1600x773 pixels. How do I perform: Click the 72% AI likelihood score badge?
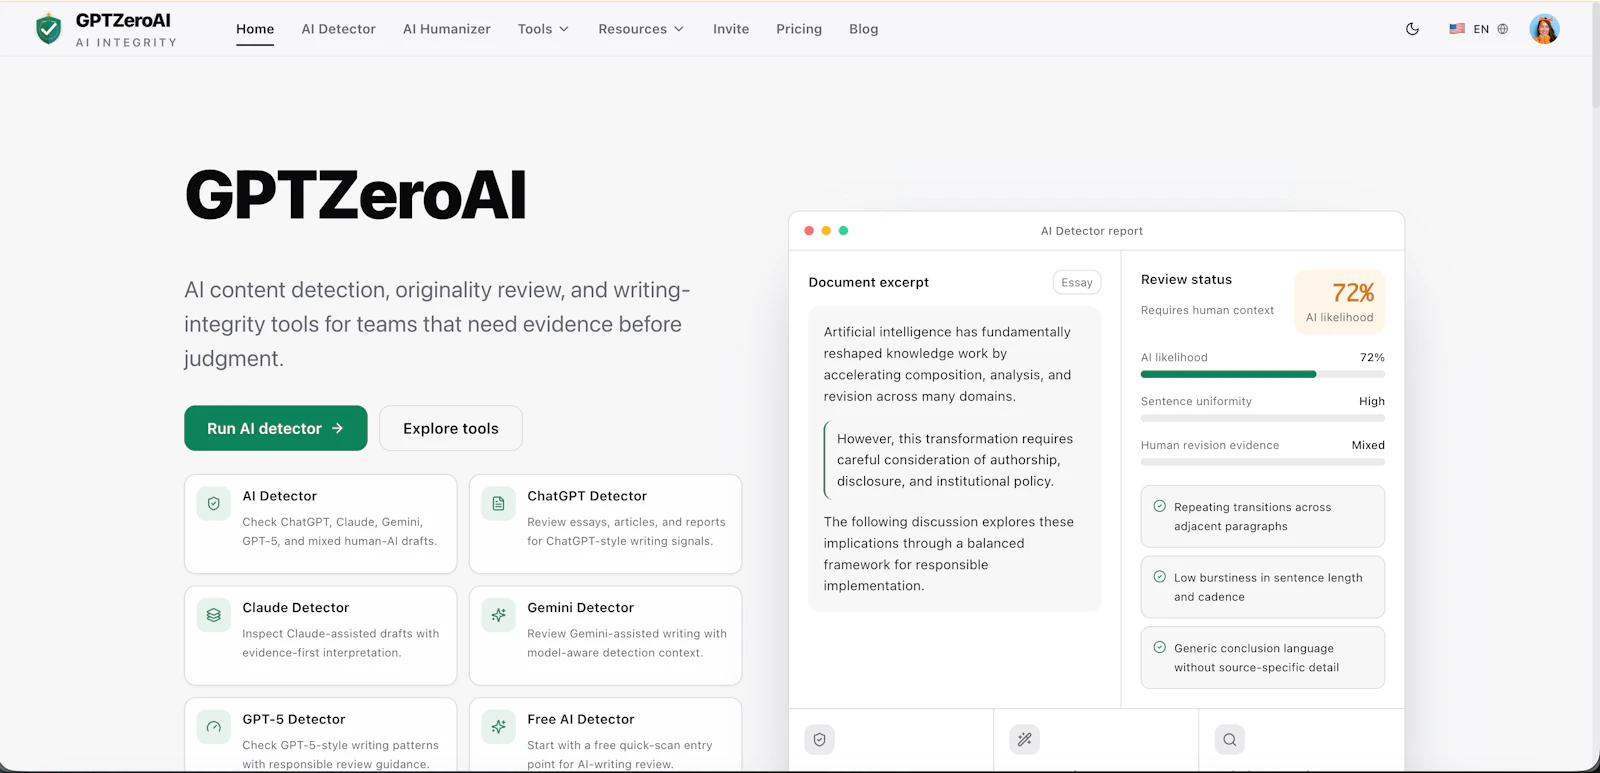[1340, 302]
